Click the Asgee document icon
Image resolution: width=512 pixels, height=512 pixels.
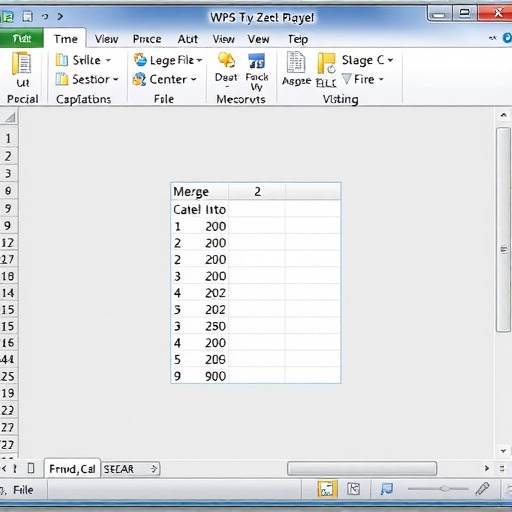[296, 62]
